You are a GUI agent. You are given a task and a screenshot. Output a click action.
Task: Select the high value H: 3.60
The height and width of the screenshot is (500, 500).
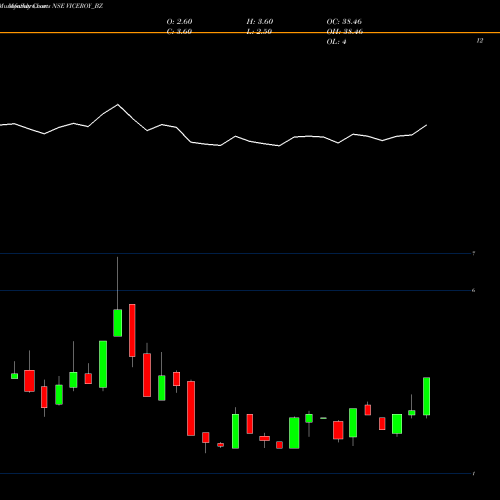pyautogui.click(x=260, y=21)
